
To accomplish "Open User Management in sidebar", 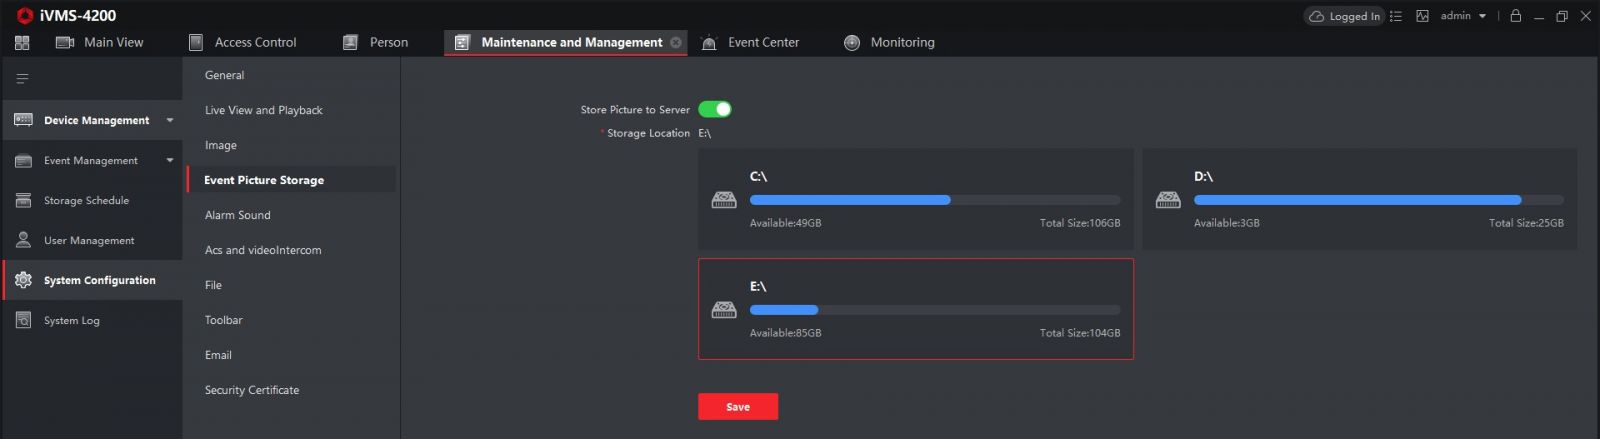I will click(x=88, y=241).
